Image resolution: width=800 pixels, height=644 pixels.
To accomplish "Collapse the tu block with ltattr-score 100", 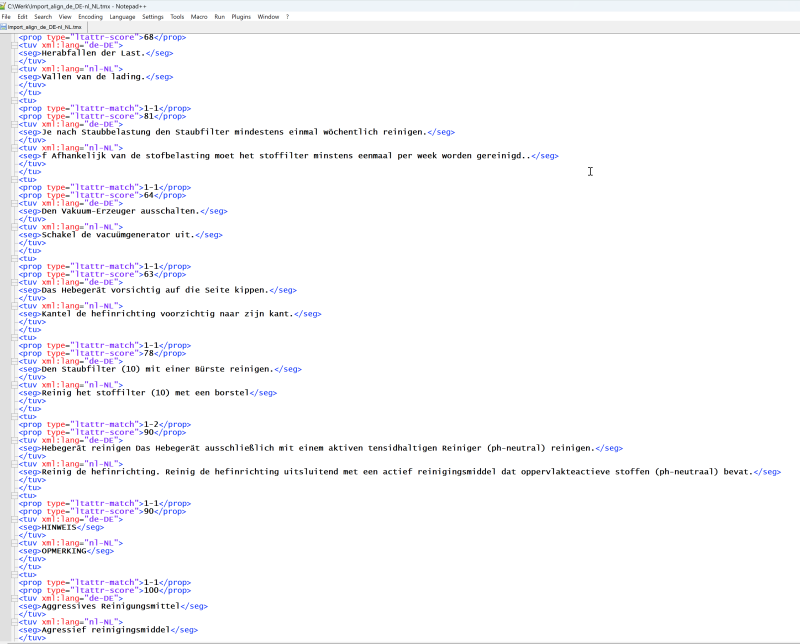I will [x=15, y=575].
